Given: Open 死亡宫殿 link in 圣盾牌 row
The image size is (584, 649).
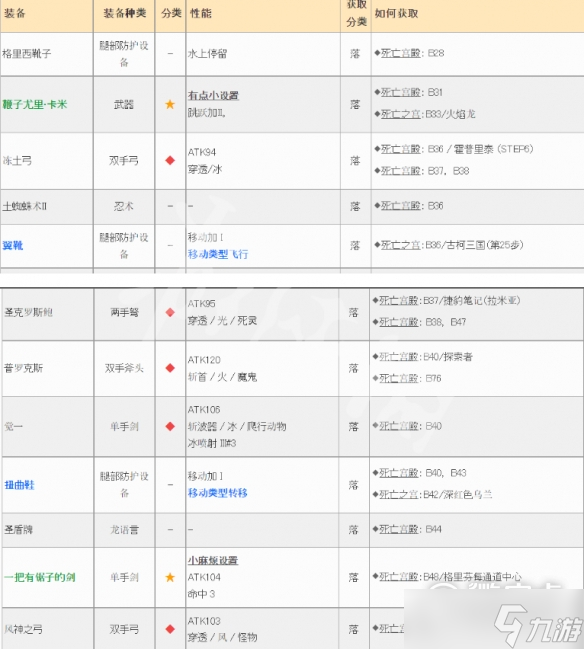Looking at the screenshot, I should [x=399, y=529].
